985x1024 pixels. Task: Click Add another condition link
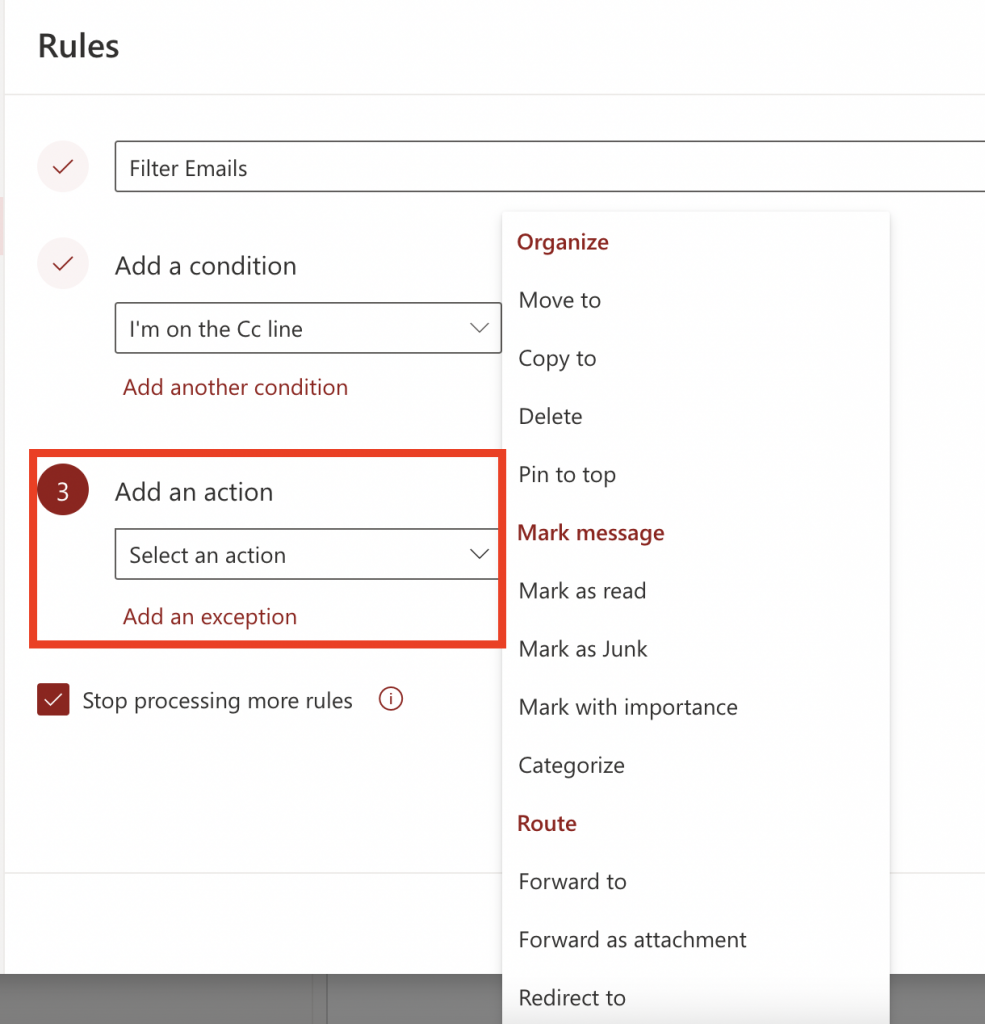[x=235, y=387]
